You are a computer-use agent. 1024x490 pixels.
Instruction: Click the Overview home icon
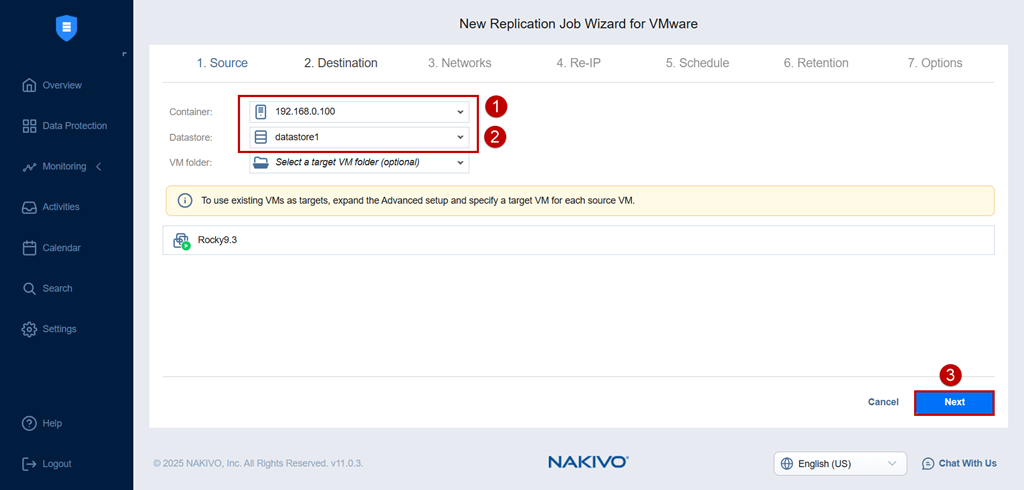click(29, 85)
